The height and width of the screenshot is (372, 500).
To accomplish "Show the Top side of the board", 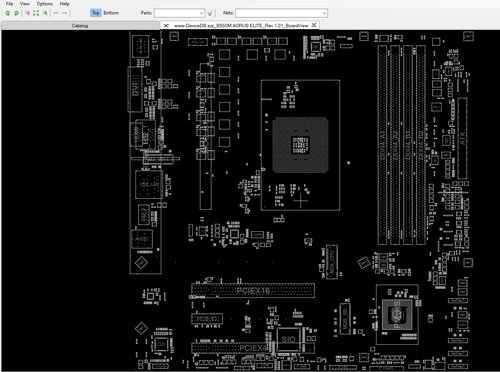I will [96, 13].
